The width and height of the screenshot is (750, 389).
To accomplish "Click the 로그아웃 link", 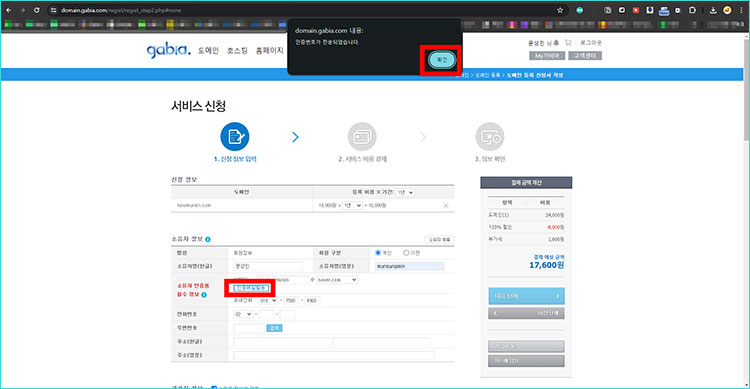I will [591, 43].
